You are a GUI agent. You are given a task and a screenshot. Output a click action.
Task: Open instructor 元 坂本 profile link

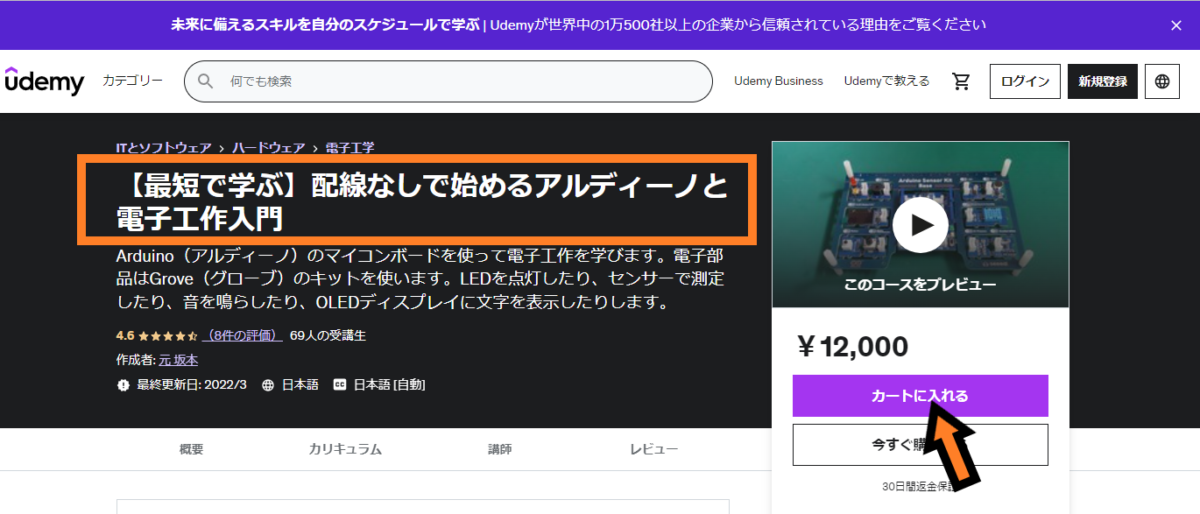[x=178, y=360]
